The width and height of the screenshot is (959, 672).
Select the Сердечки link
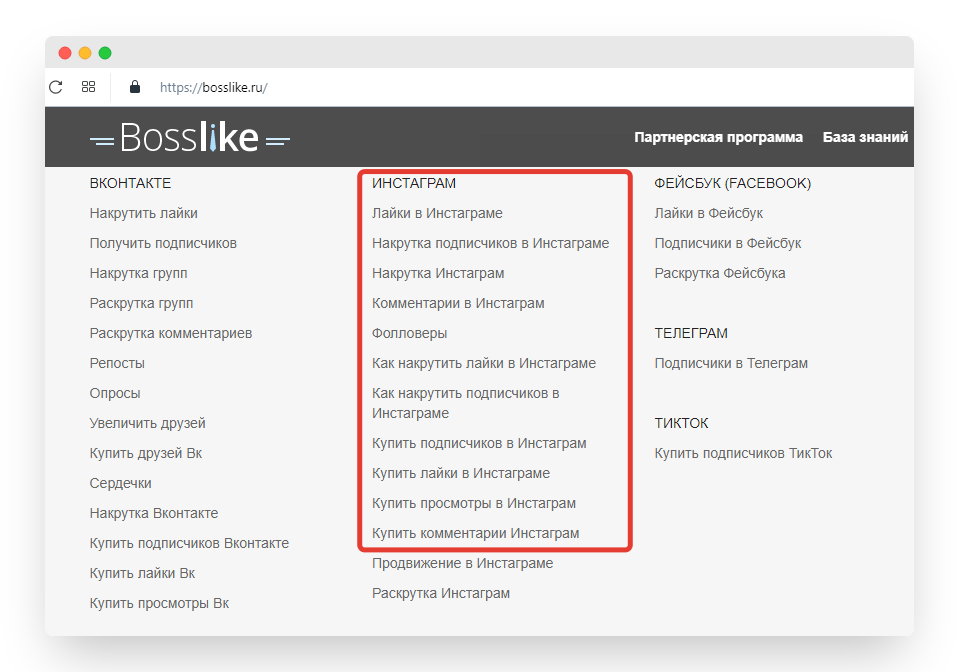pos(120,483)
